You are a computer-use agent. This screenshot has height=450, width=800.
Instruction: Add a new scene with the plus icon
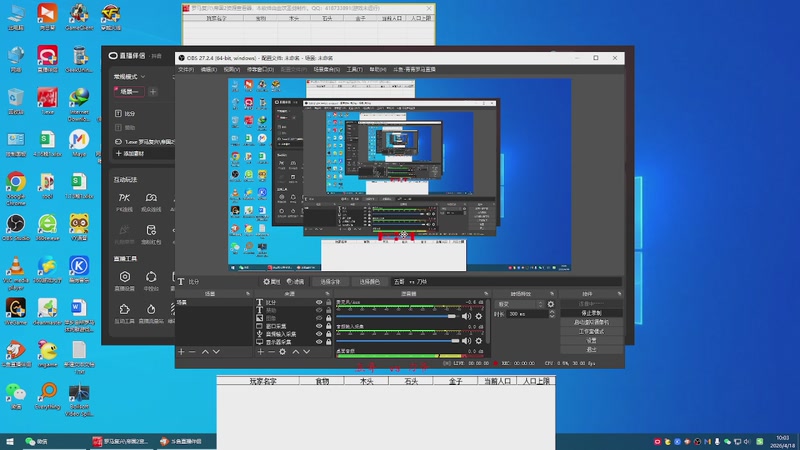pyautogui.click(x=181, y=352)
